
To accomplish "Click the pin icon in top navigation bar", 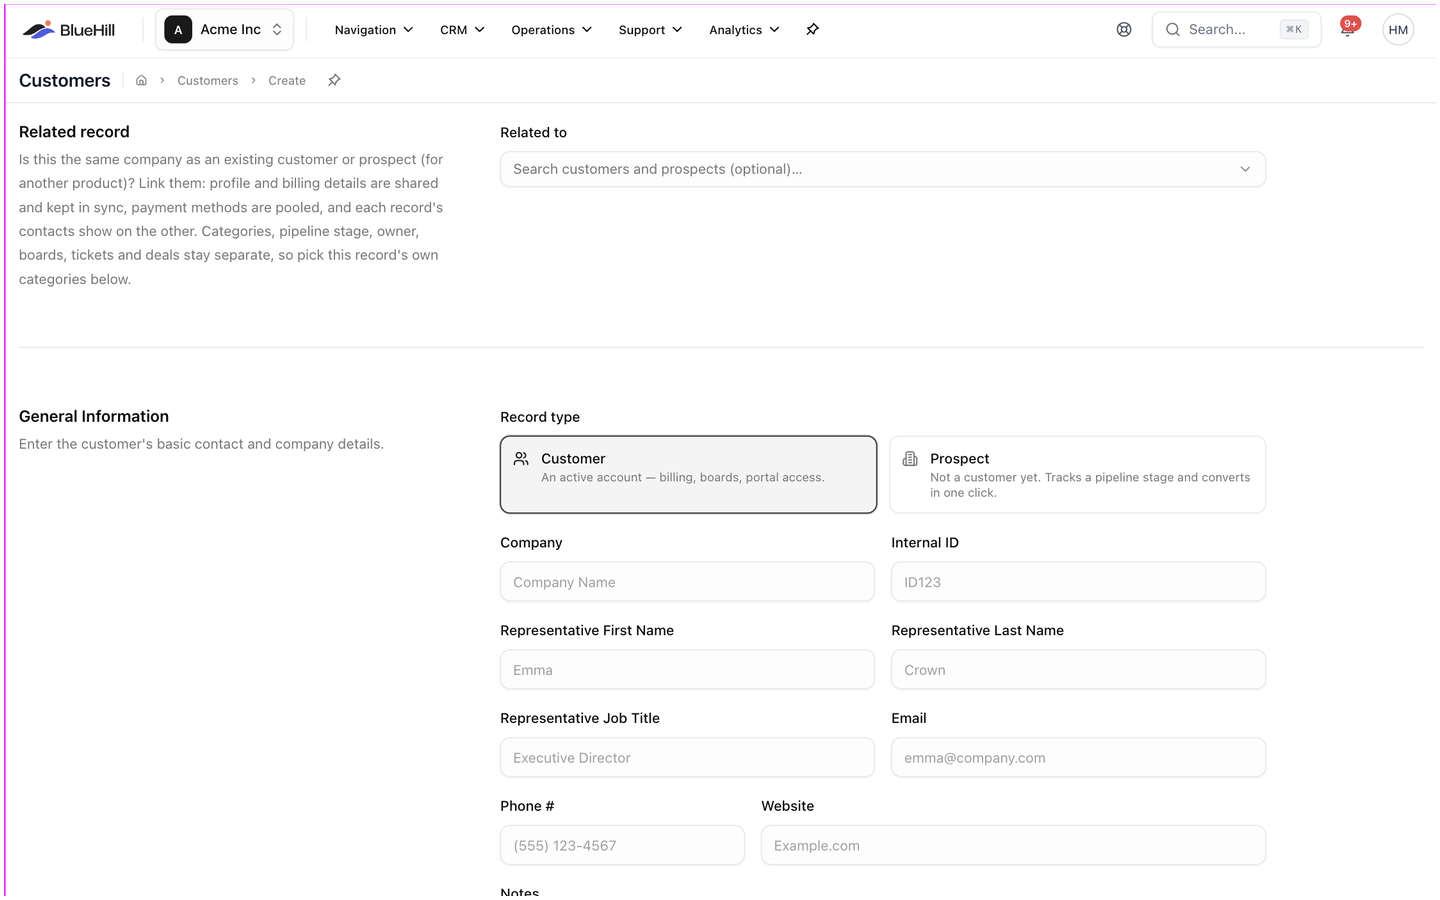I will [812, 30].
